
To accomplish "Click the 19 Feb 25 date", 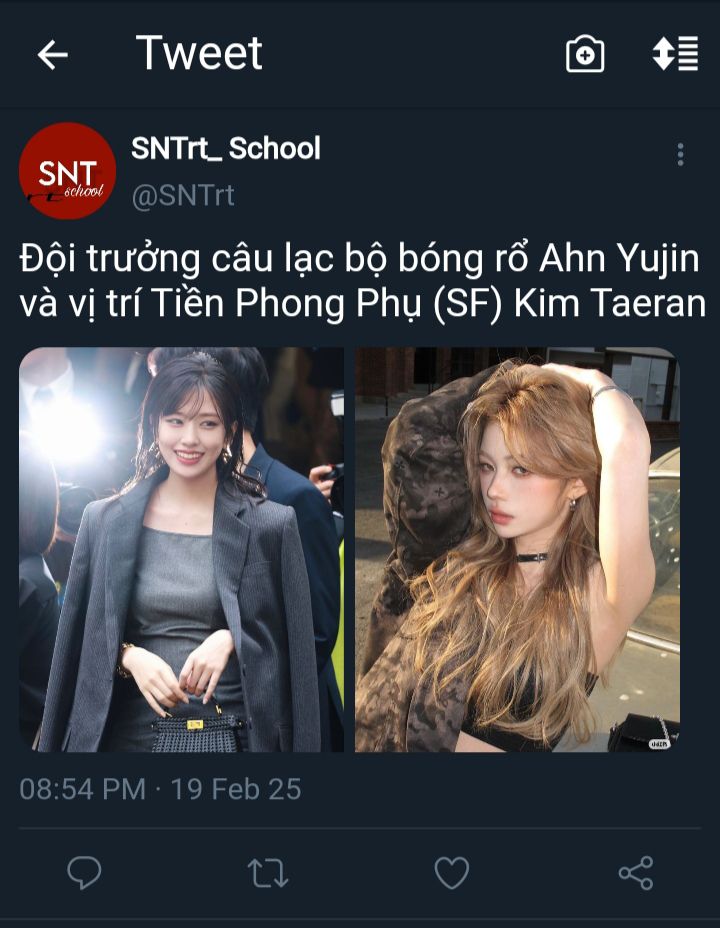I will coord(236,789).
